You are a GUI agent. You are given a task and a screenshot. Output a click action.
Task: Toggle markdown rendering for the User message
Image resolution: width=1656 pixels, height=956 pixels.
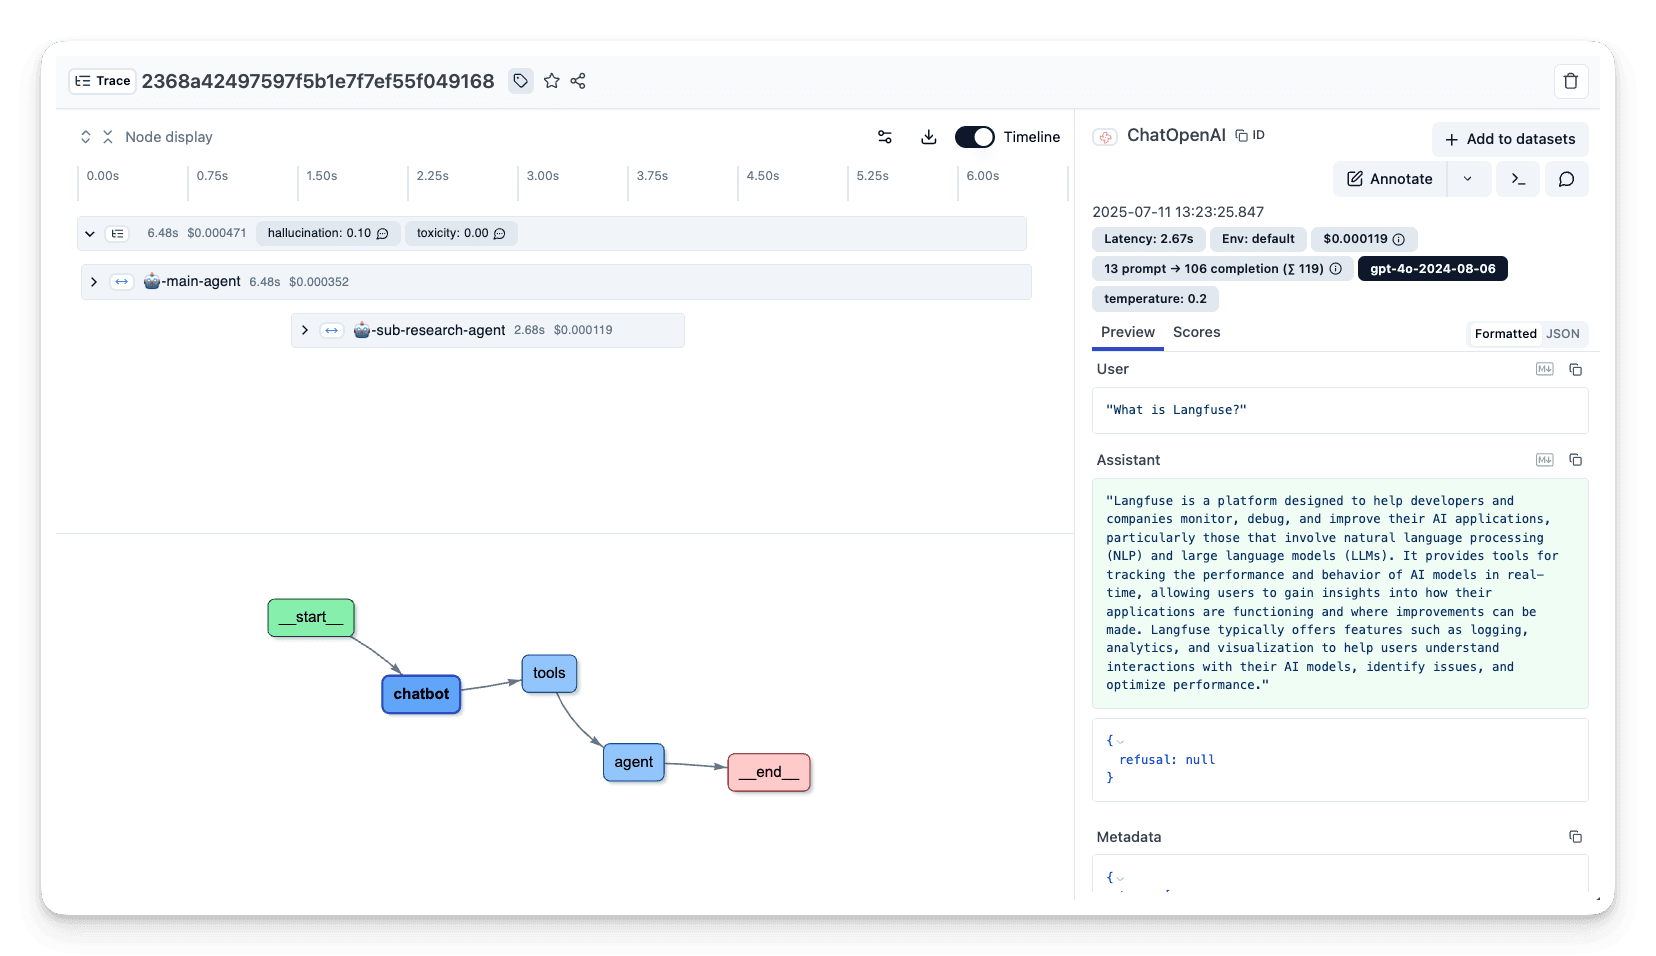click(x=1543, y=368)
